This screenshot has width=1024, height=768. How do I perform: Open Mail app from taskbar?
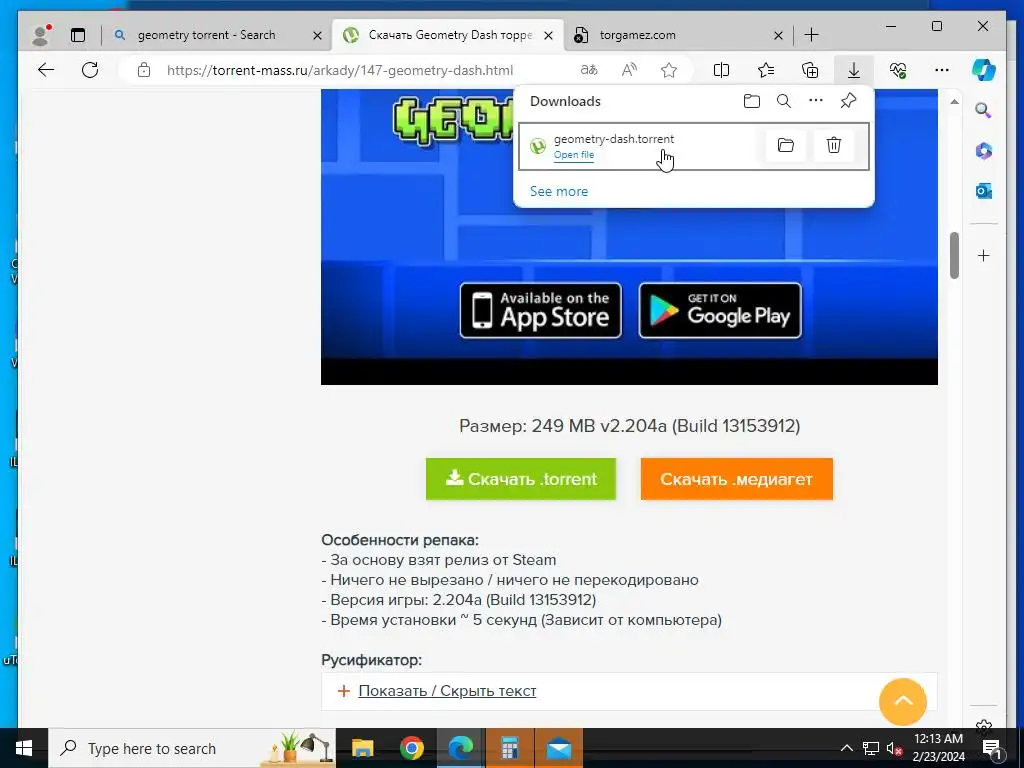(x=559, y=748)
